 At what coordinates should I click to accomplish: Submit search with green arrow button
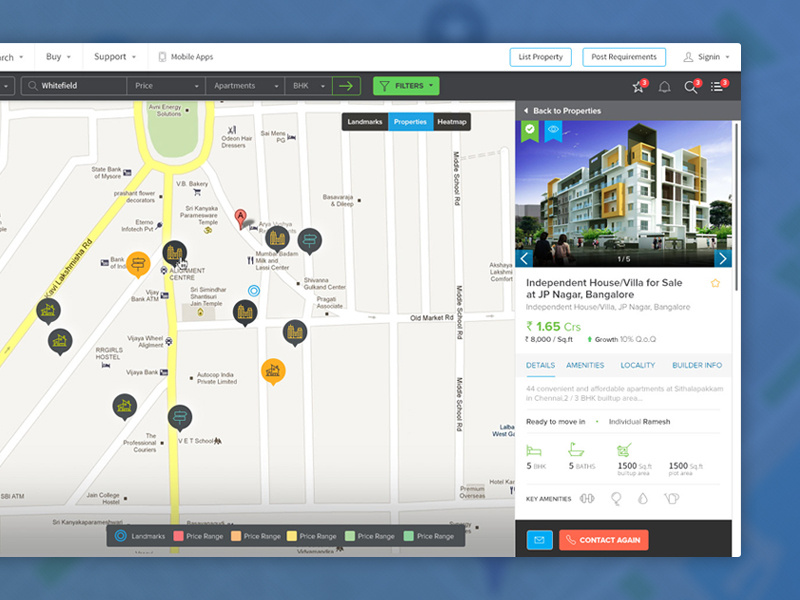tap(346, 86)
